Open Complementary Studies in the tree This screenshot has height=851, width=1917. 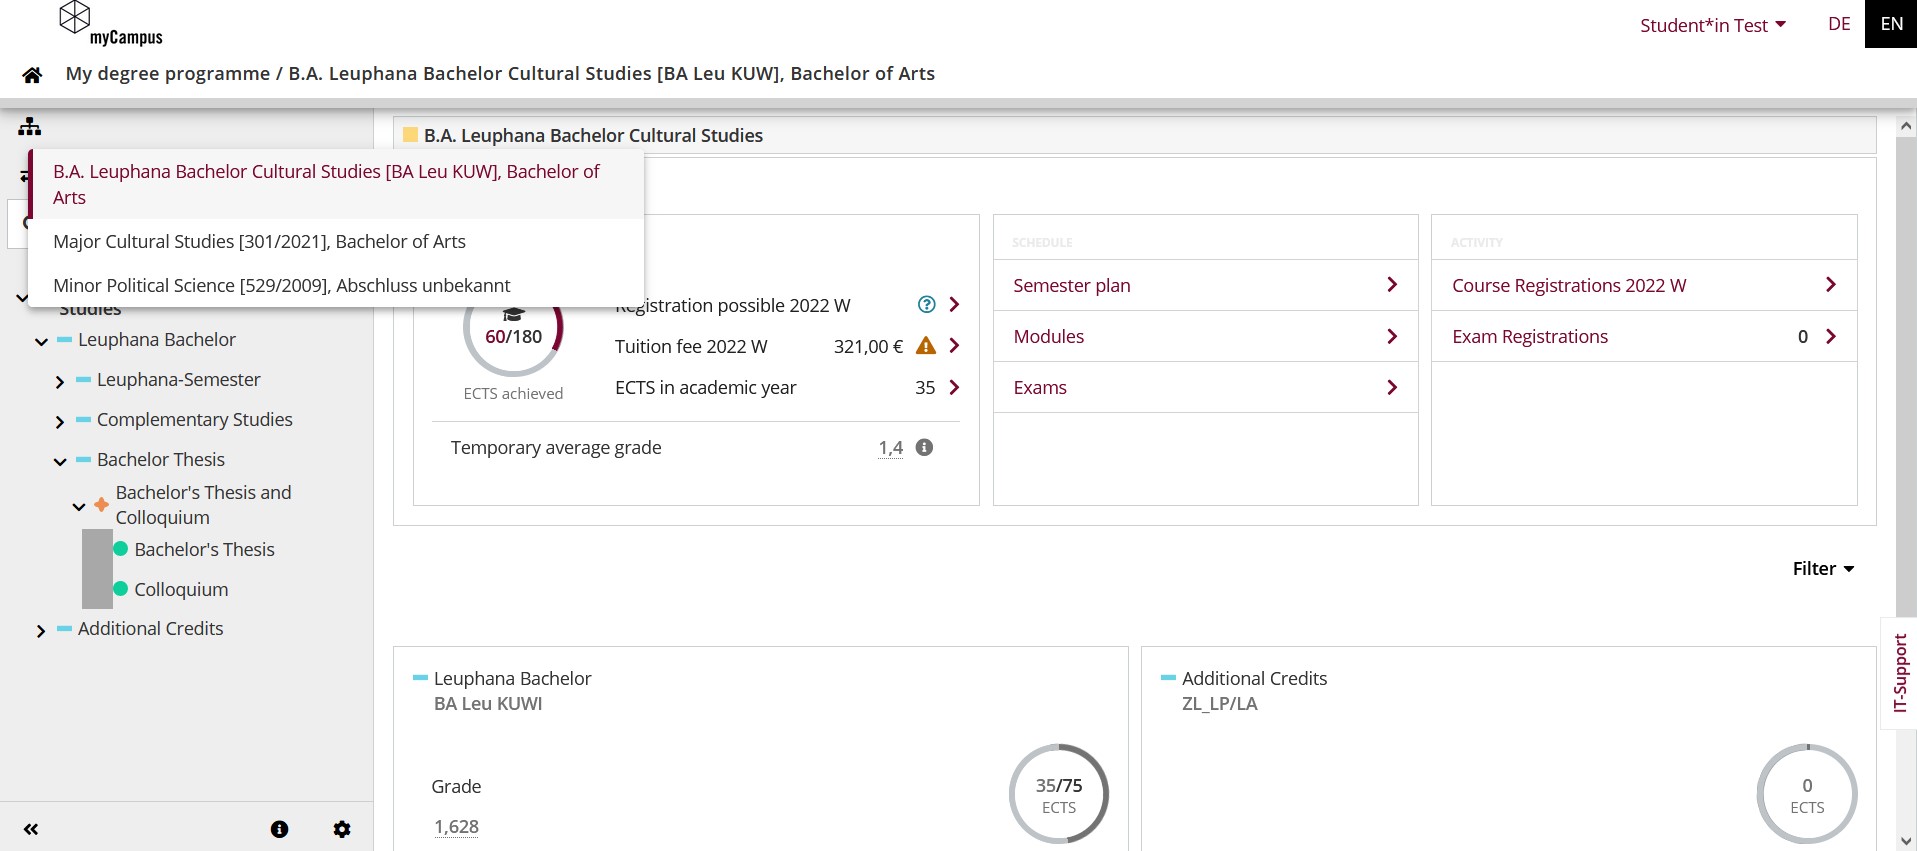point(195,419)
